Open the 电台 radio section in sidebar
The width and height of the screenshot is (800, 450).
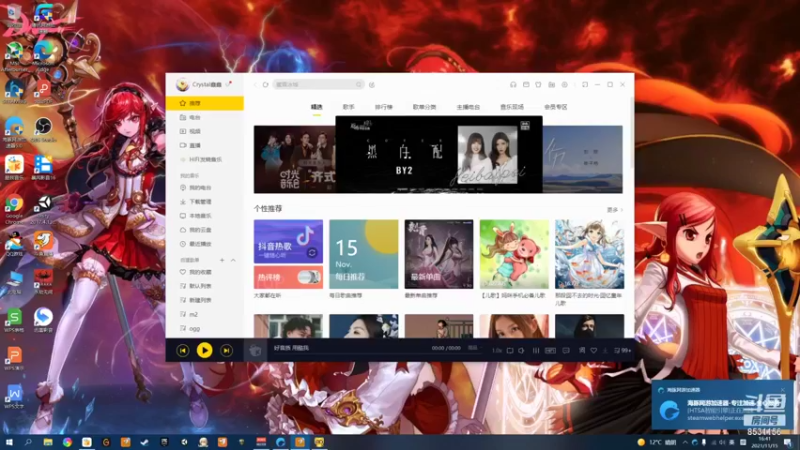205,117
